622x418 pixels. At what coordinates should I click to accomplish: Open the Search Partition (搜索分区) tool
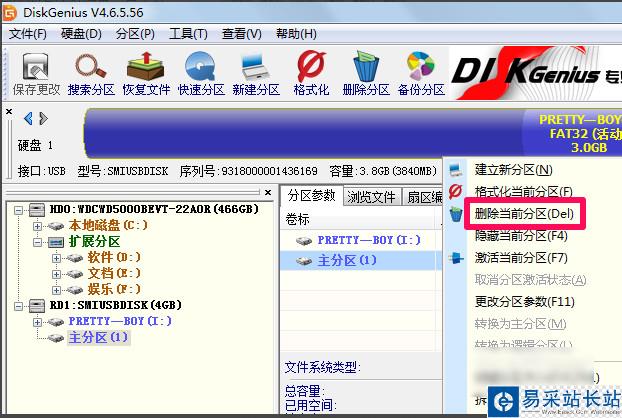click(91, 74)
